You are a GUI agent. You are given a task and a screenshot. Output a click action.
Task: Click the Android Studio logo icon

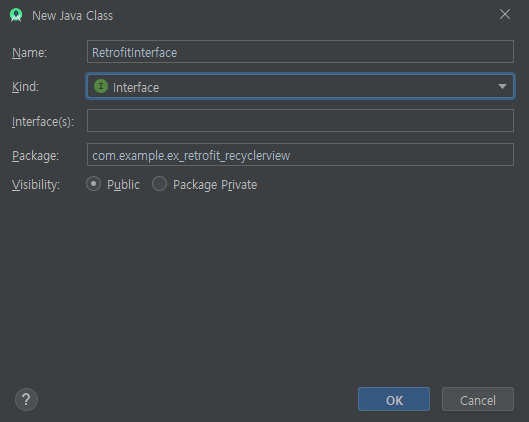coord(16,15)
